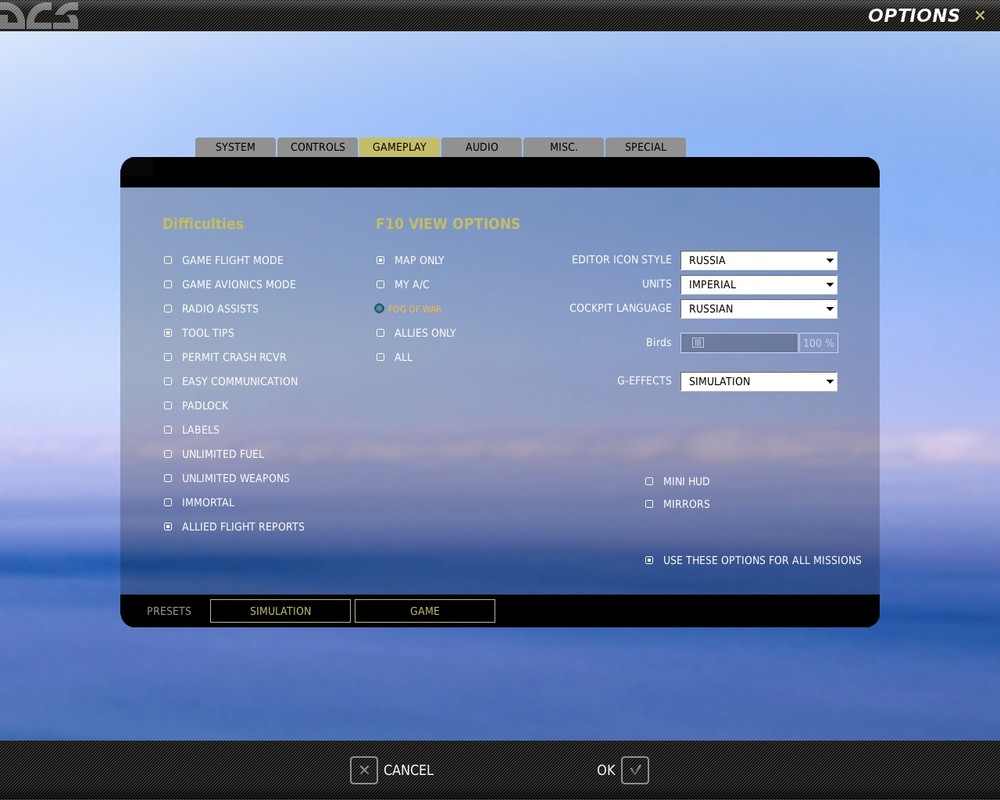Click the Birds slider handle
The image size is (1000, 800).
click(x=698, y=343)
